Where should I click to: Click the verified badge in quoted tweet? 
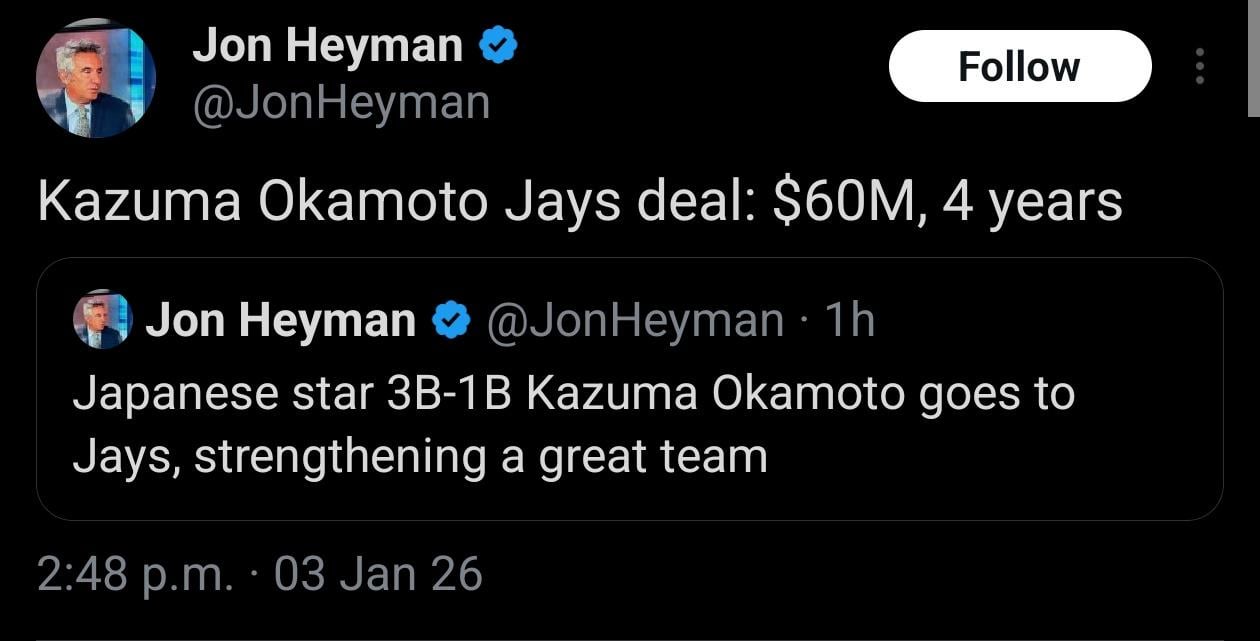449,318
